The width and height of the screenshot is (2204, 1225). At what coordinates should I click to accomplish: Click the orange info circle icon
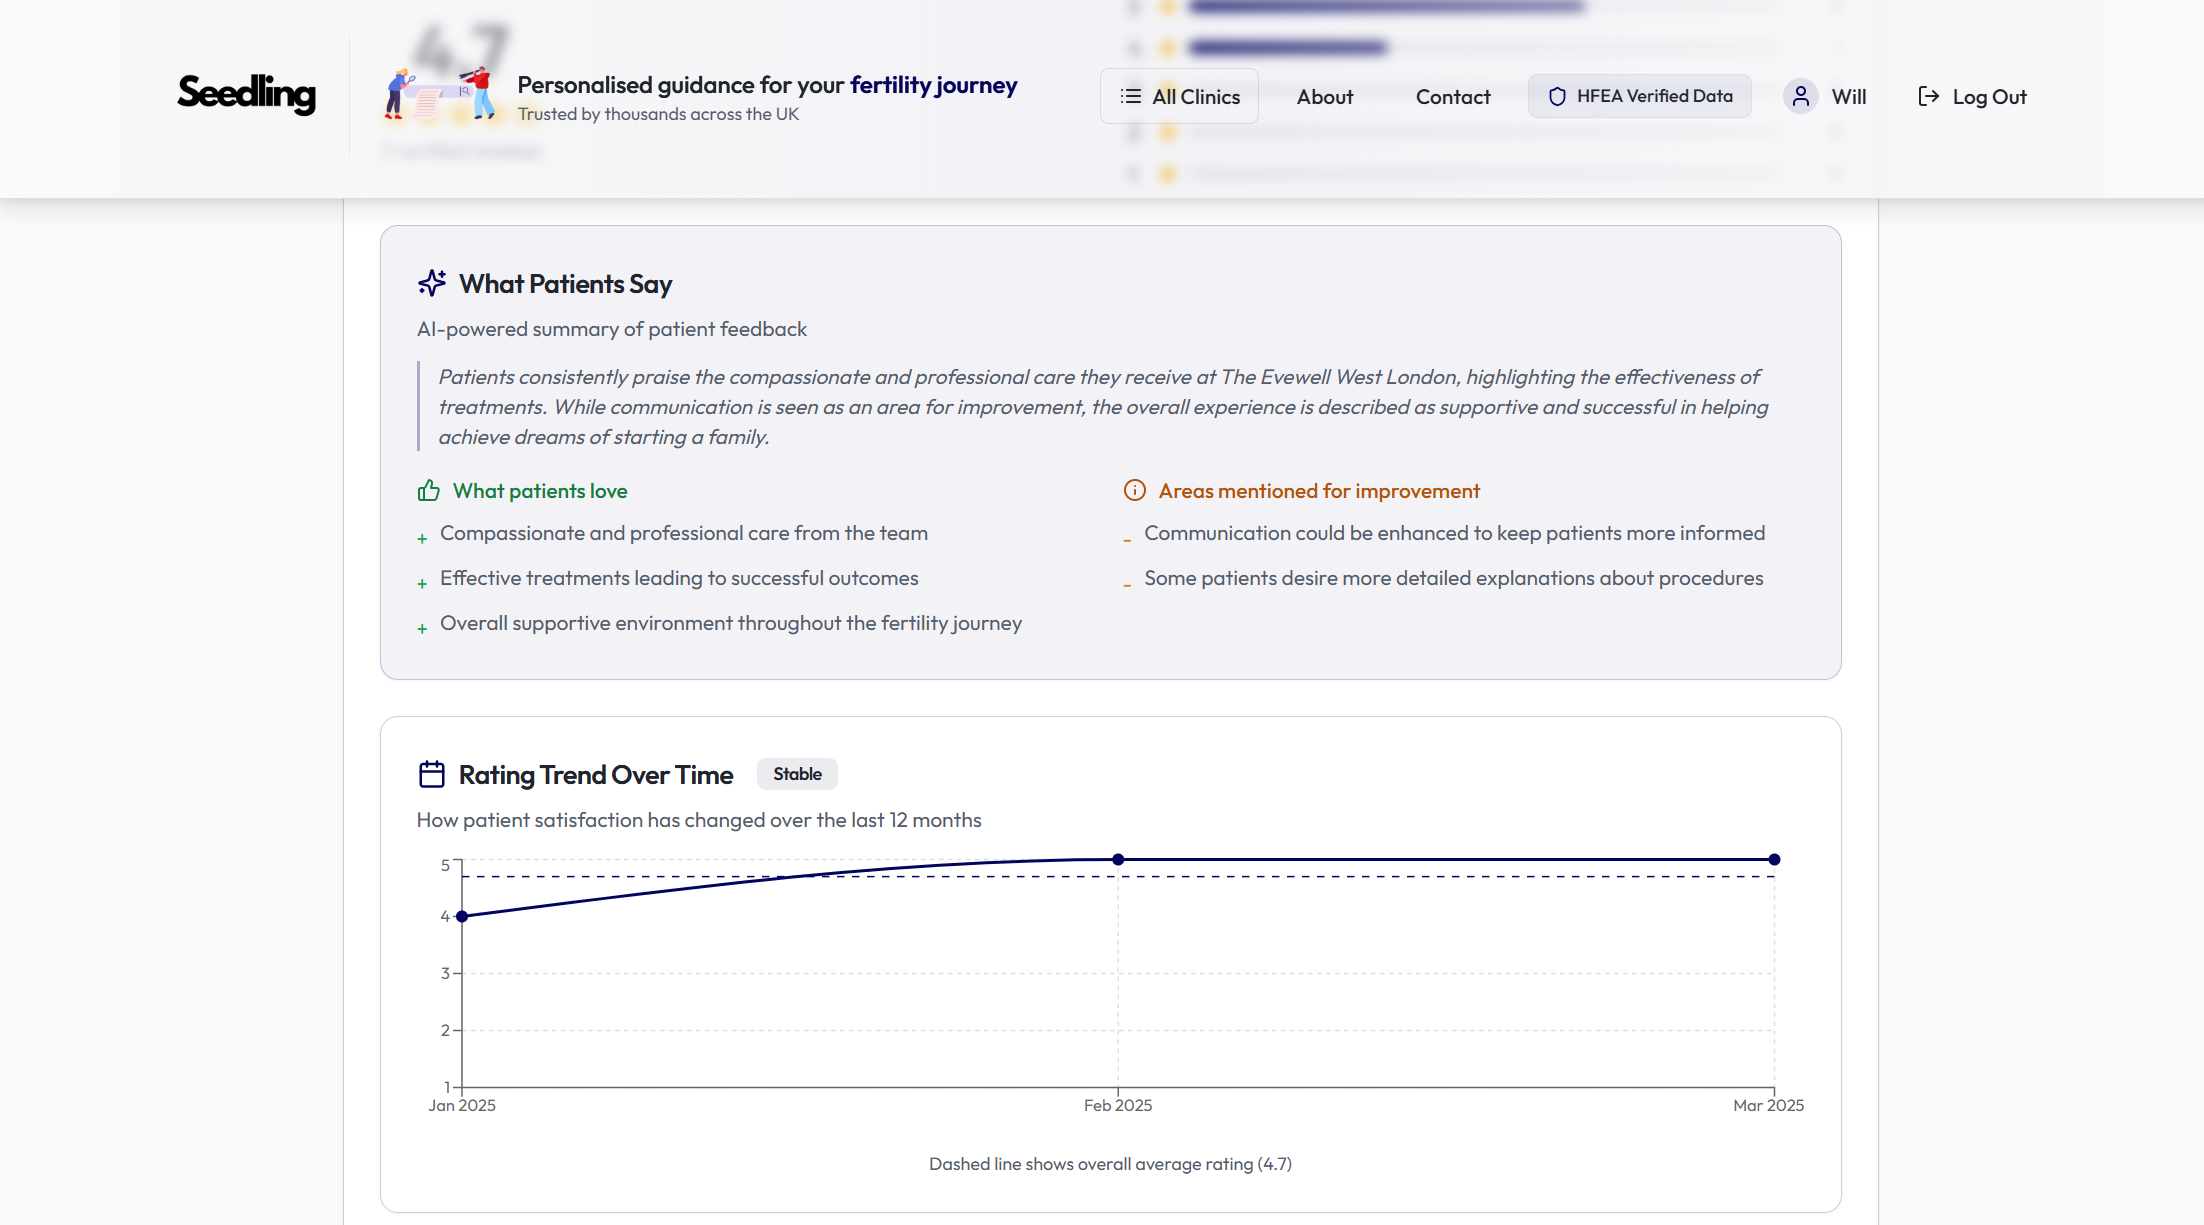[1134, 491]
